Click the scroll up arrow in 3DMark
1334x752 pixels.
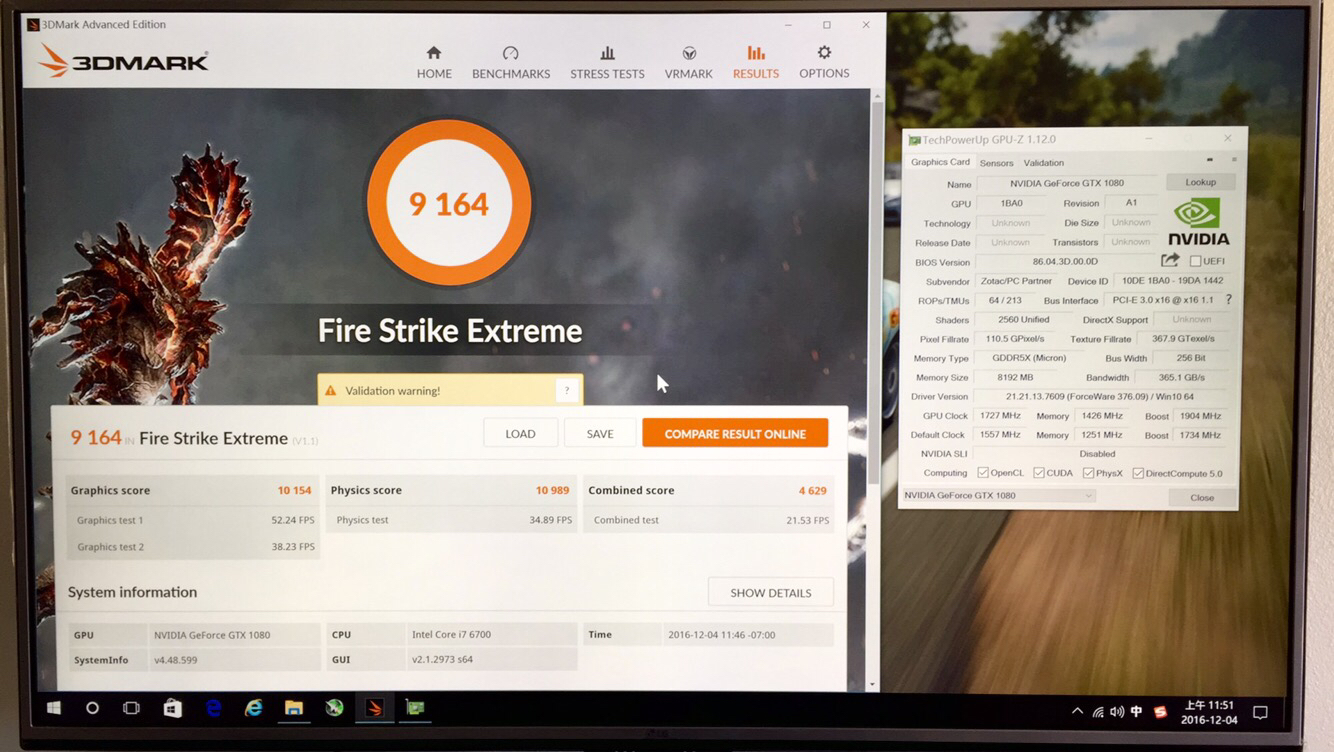877,96
